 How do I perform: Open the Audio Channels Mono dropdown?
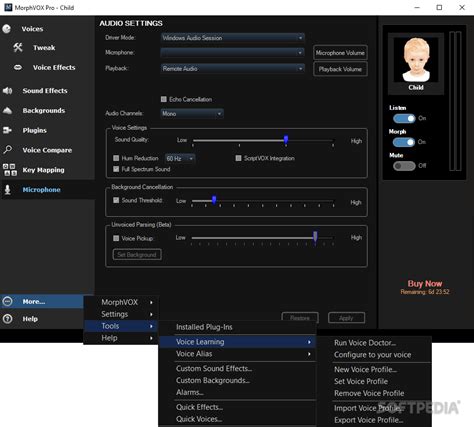coord(192,114)
